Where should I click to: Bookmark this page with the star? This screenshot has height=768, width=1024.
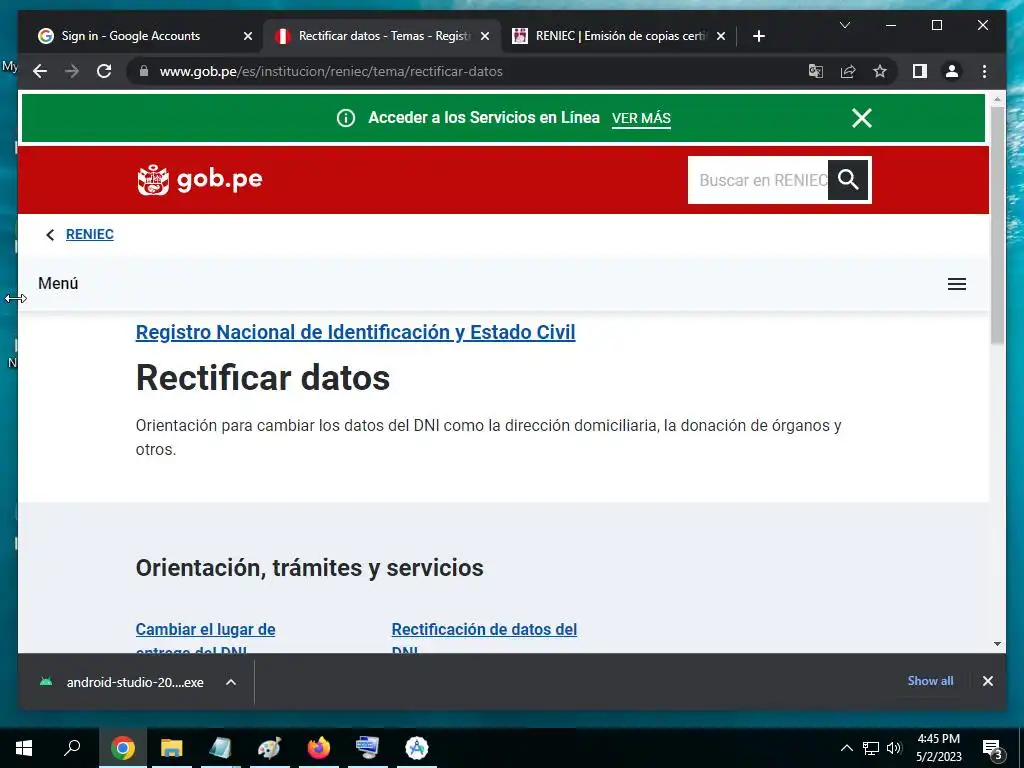pos(880,71)
